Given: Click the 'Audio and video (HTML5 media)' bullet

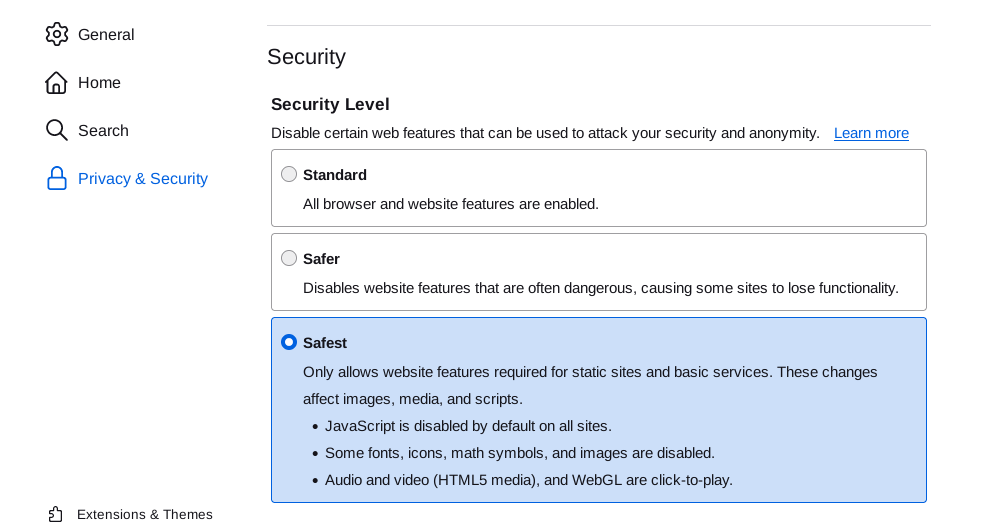Looking at the screenshot, I should 529,480.
